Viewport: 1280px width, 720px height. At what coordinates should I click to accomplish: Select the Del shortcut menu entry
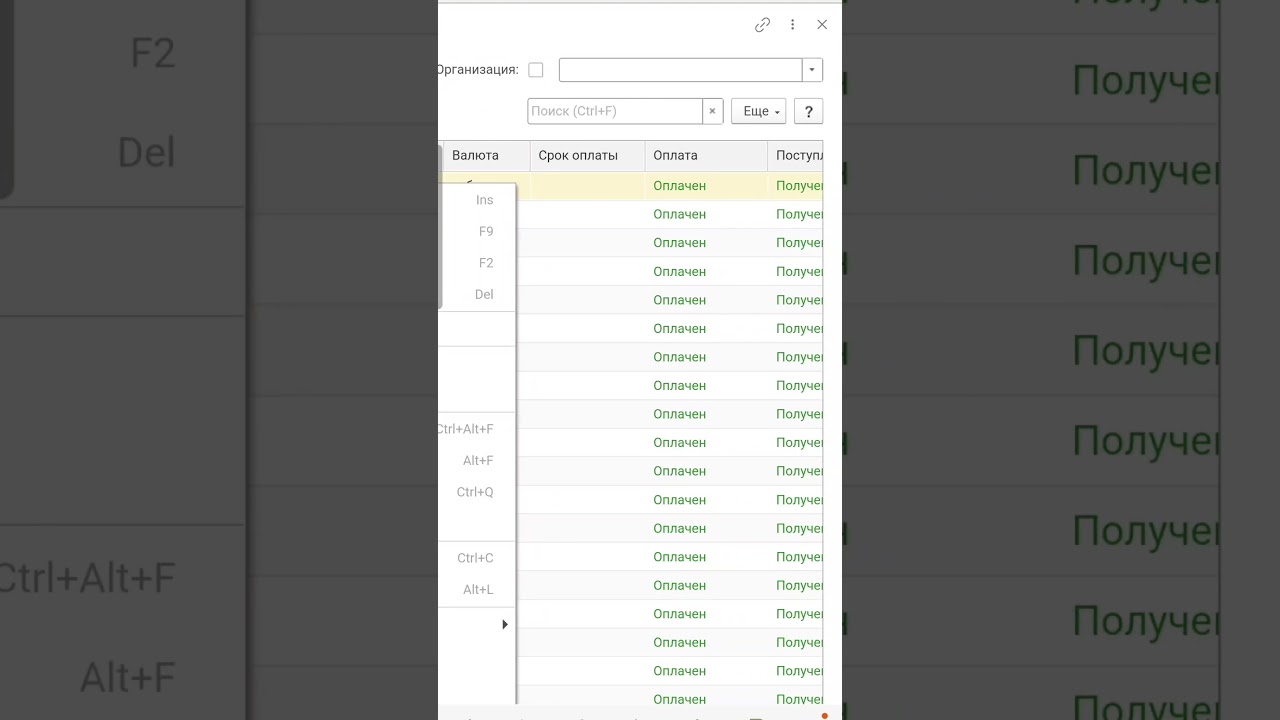coord(477,294)
